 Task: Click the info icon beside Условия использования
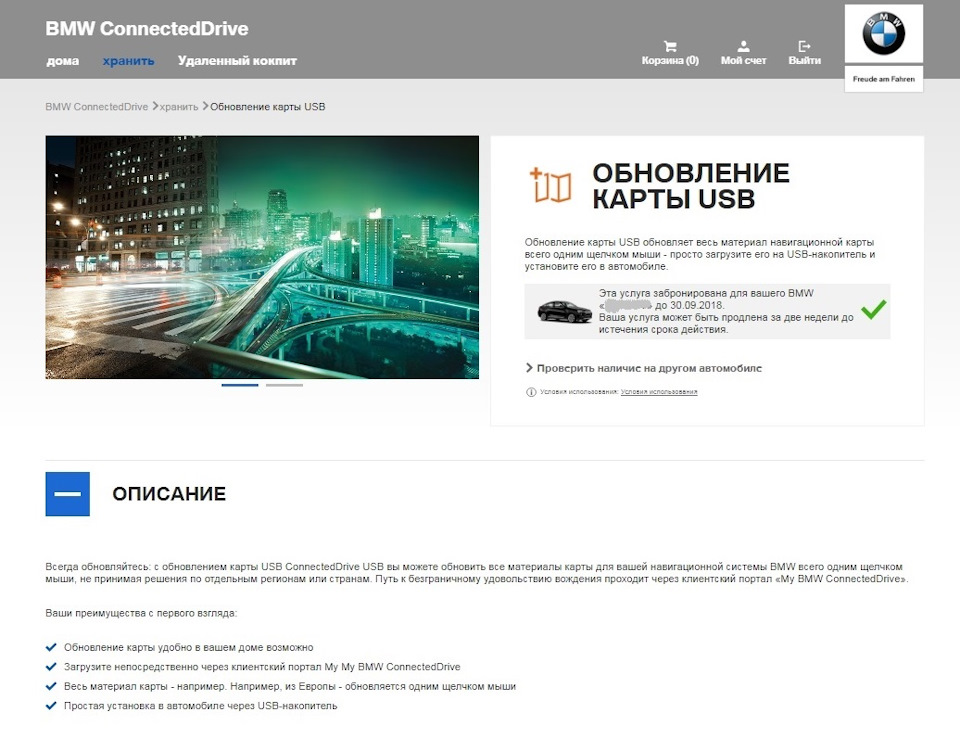[531, 392]
